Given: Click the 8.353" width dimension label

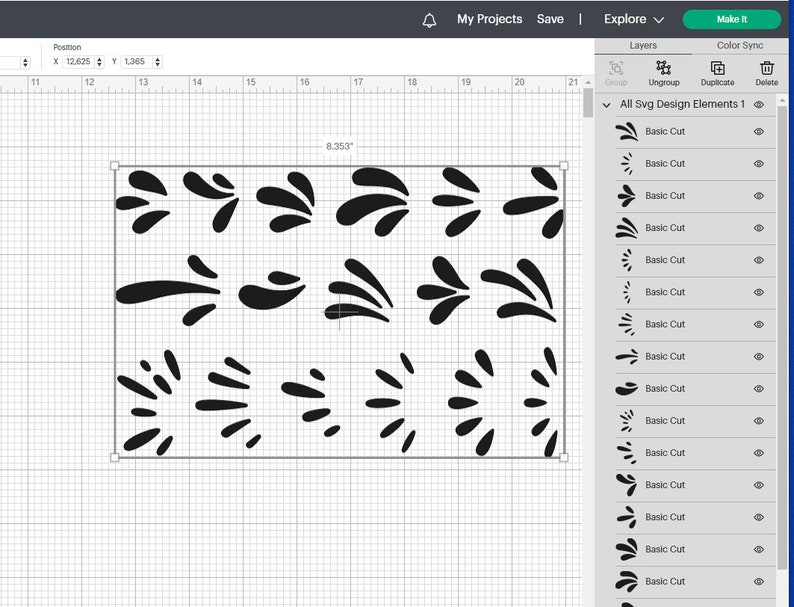Looking at the screenshot, I should [339, 146].
